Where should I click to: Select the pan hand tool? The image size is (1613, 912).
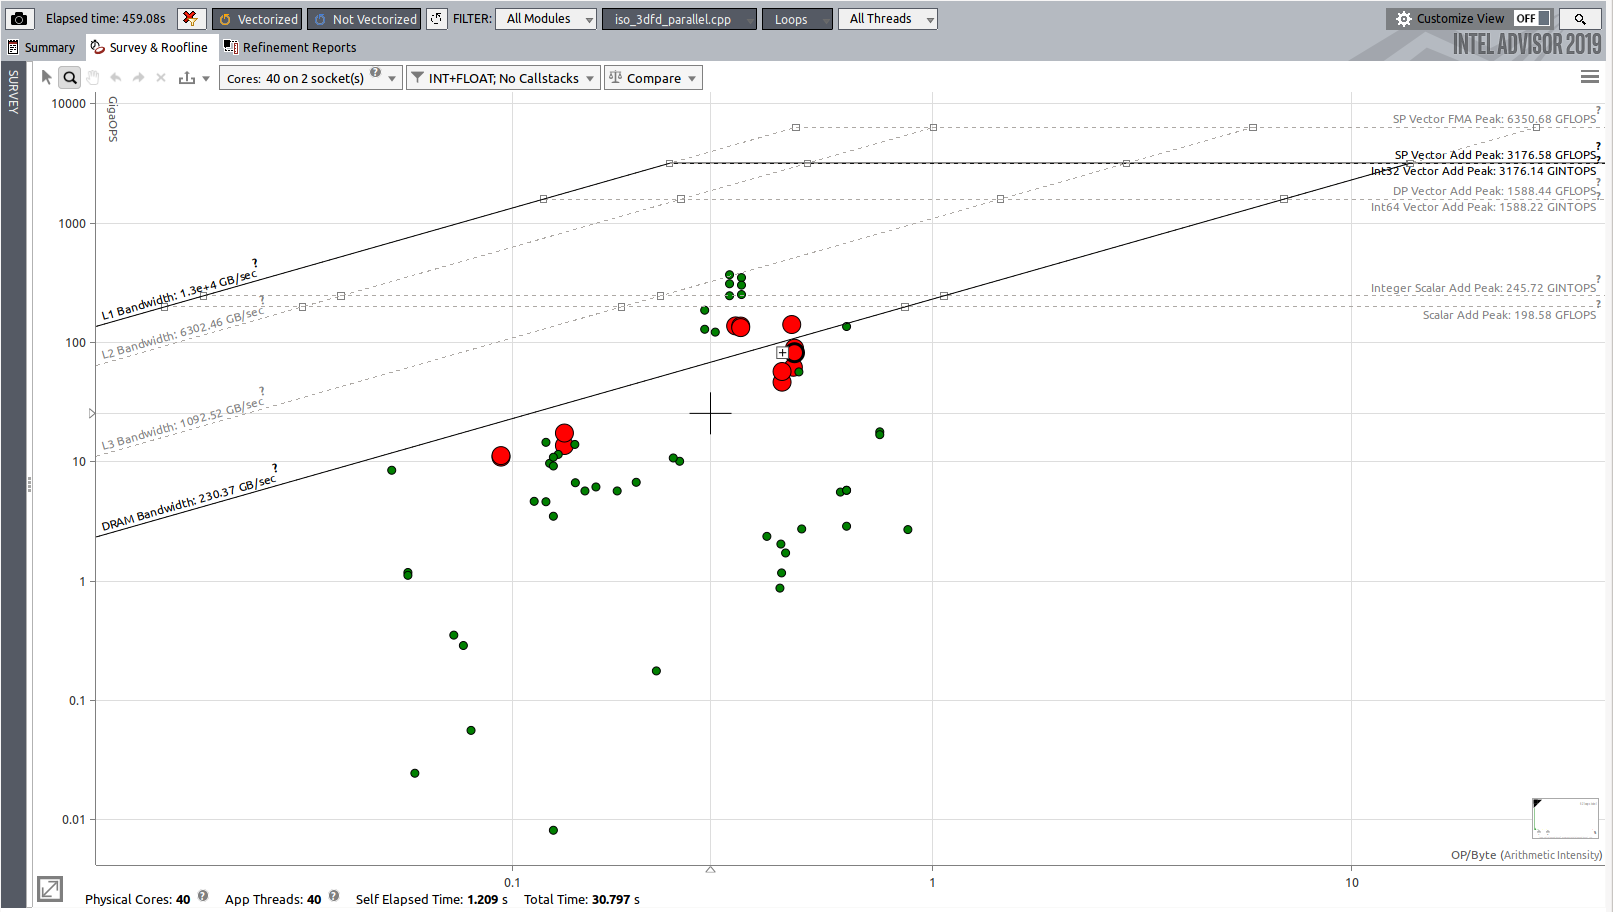click(x=93, y=77)
